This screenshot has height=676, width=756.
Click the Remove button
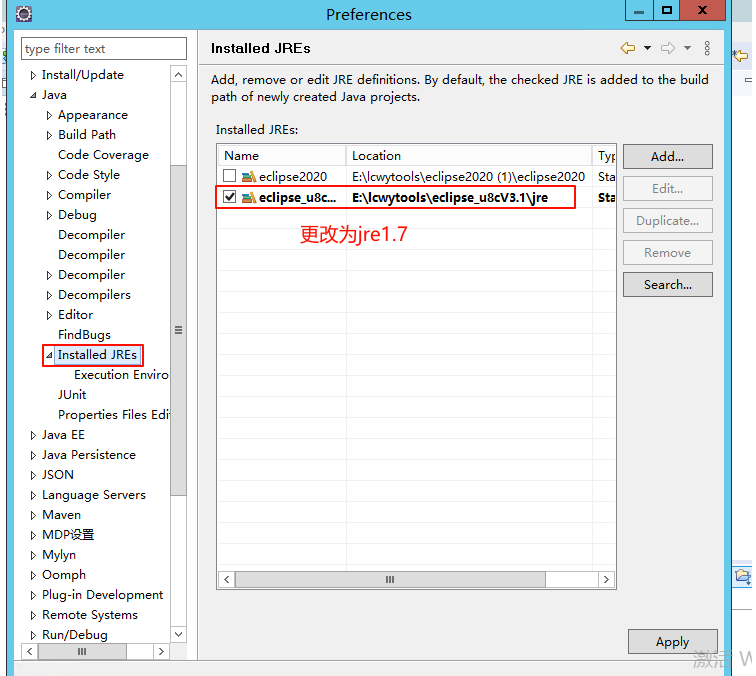coord(667,253)
